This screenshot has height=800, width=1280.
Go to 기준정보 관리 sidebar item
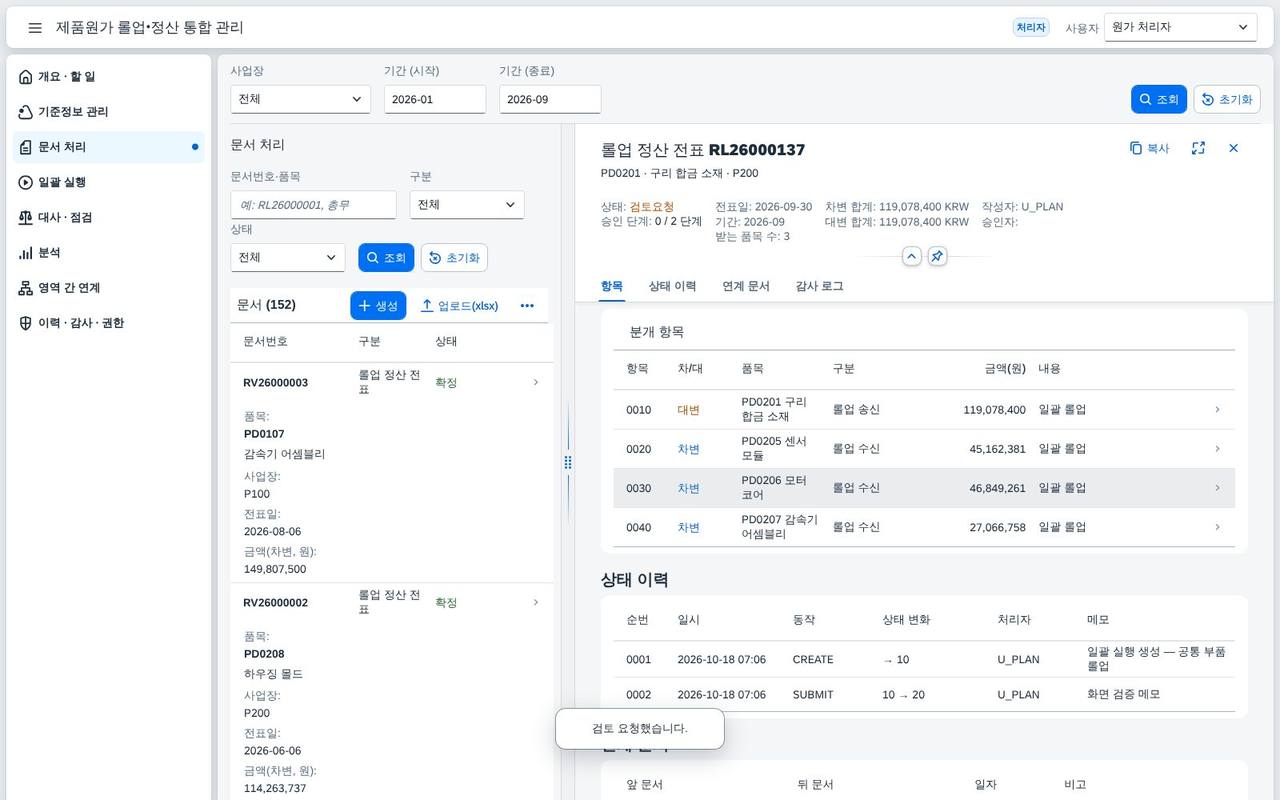108,112
